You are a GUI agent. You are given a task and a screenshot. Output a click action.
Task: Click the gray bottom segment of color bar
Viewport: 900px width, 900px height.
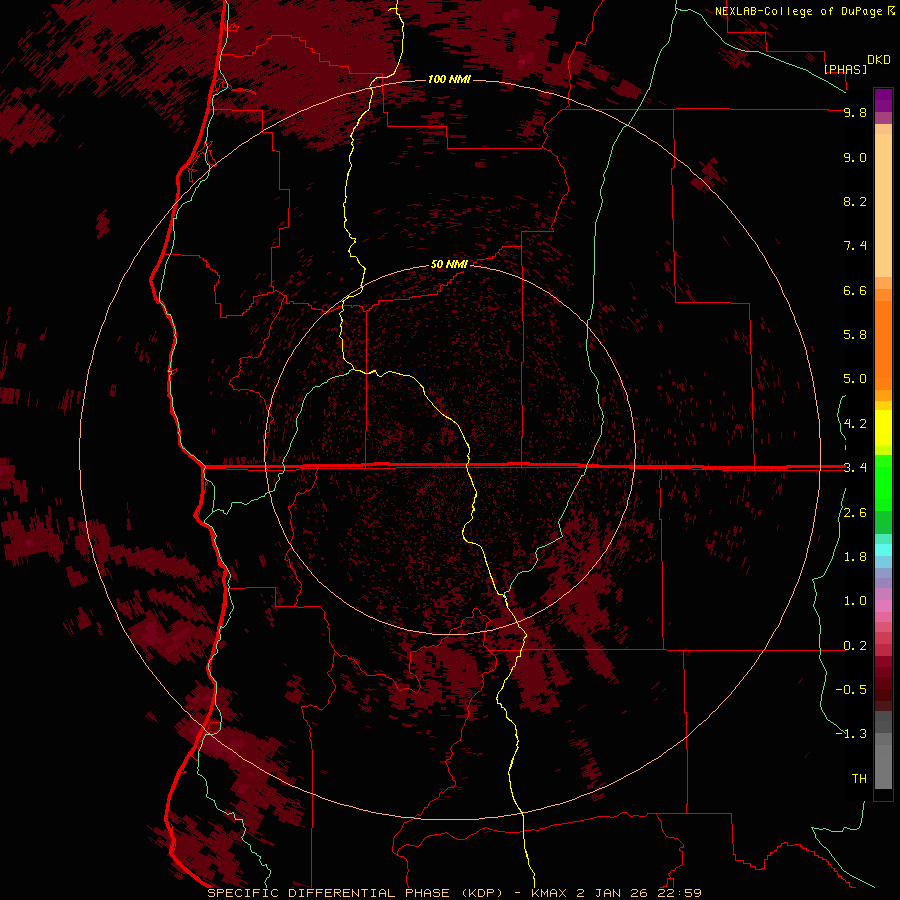point(883,763)
